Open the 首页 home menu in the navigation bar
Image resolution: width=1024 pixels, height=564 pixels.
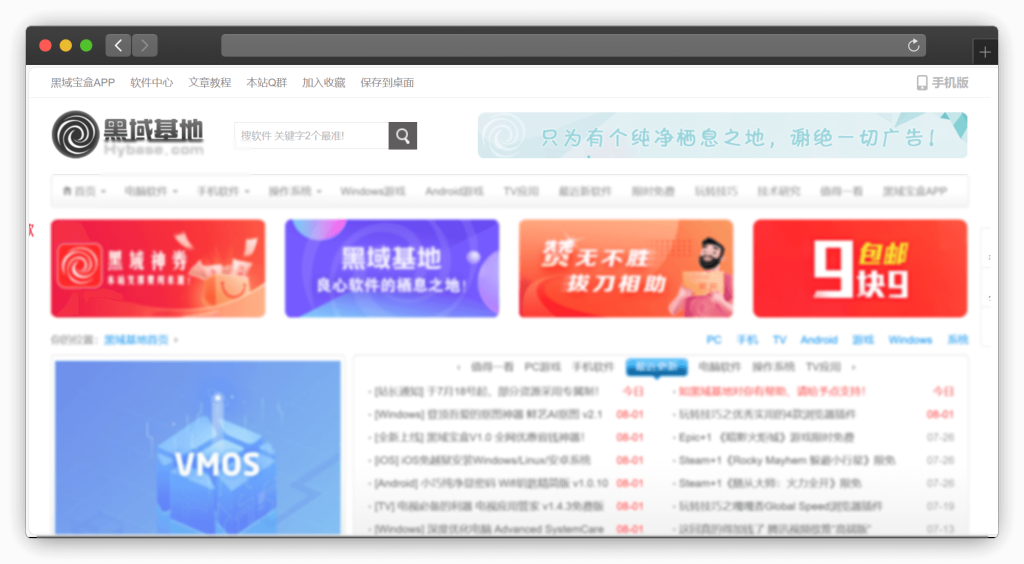tap(84, 191)
